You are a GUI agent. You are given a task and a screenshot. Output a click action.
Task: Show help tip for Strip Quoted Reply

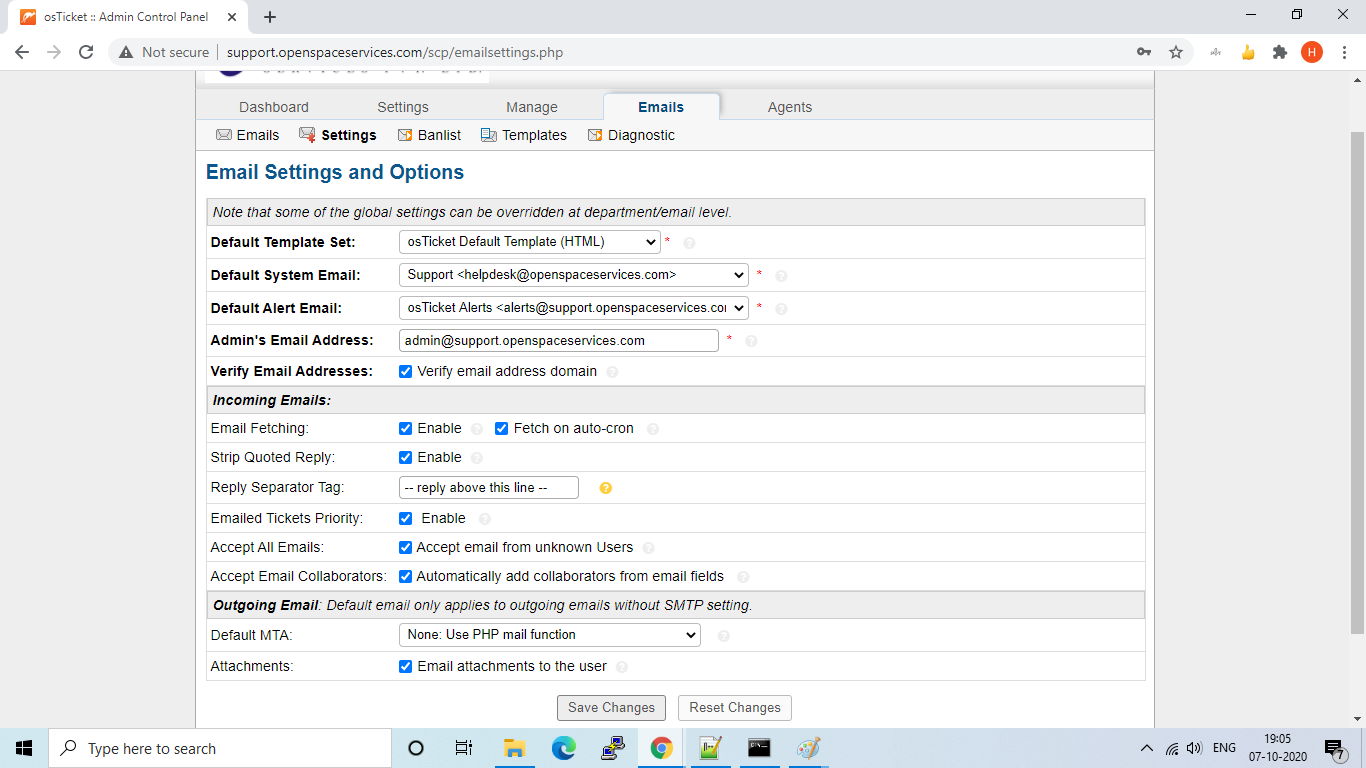[477, 458]
